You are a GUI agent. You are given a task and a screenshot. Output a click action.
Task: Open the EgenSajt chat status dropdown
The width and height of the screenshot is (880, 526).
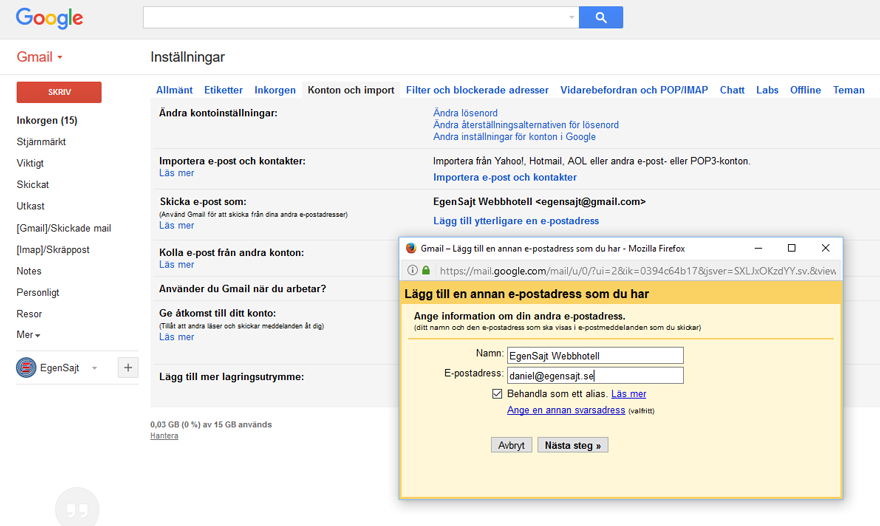(94, 368)
